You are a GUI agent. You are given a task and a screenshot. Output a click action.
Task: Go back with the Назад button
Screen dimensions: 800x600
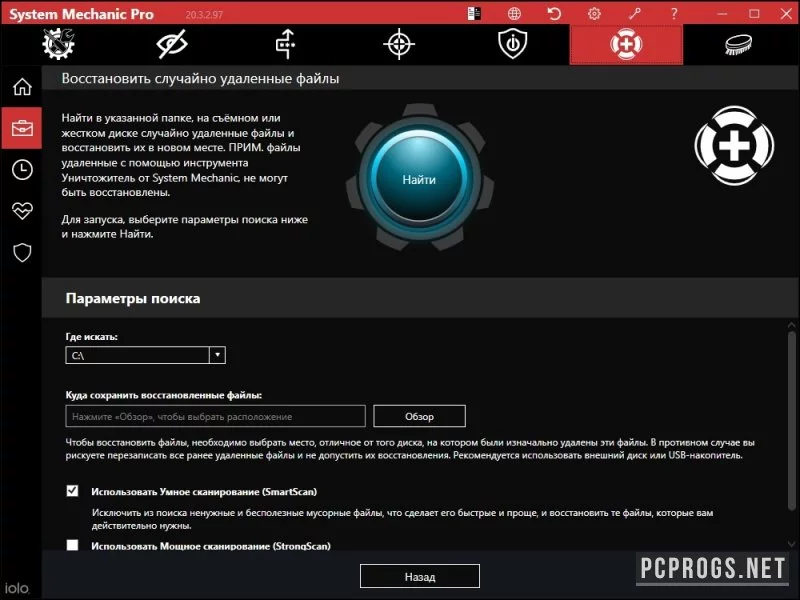(x=420, y=577)
